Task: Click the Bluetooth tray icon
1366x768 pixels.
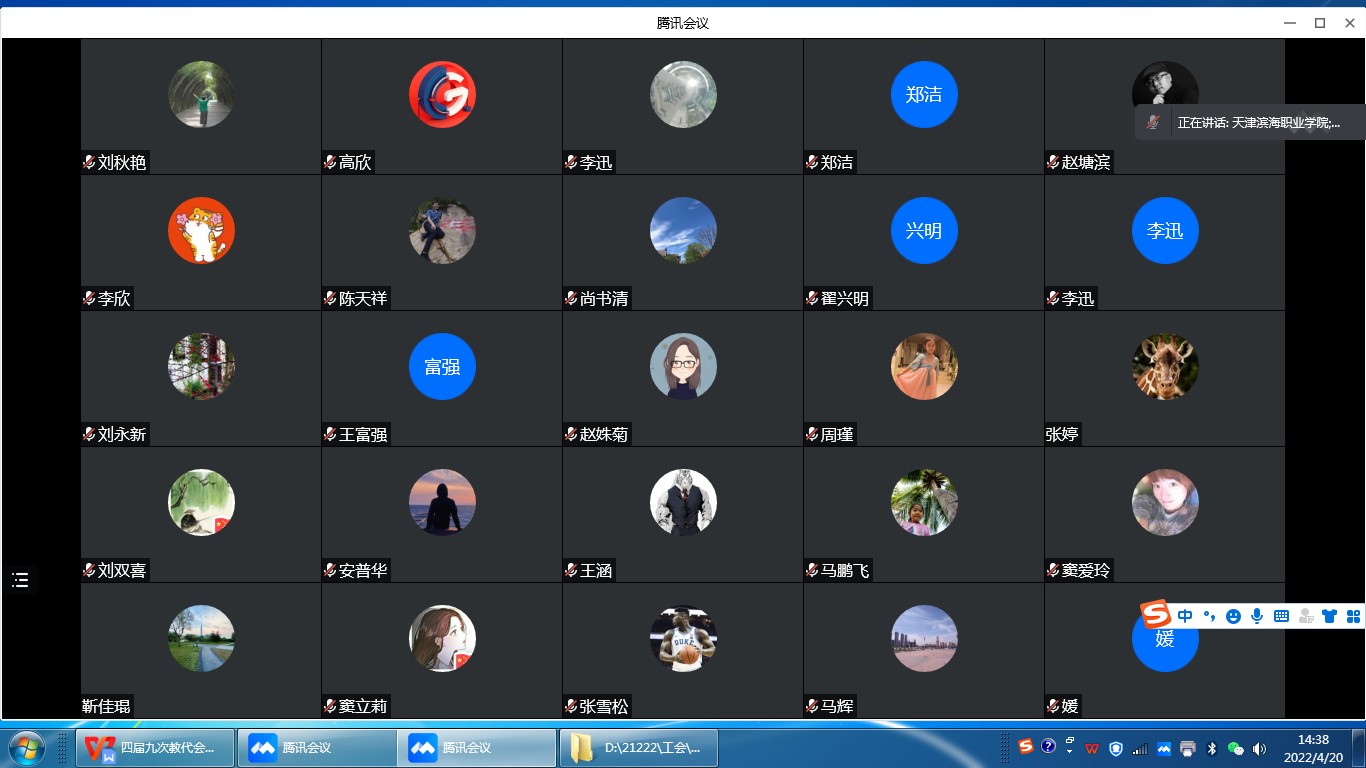Action: (x=1211, y=748)
